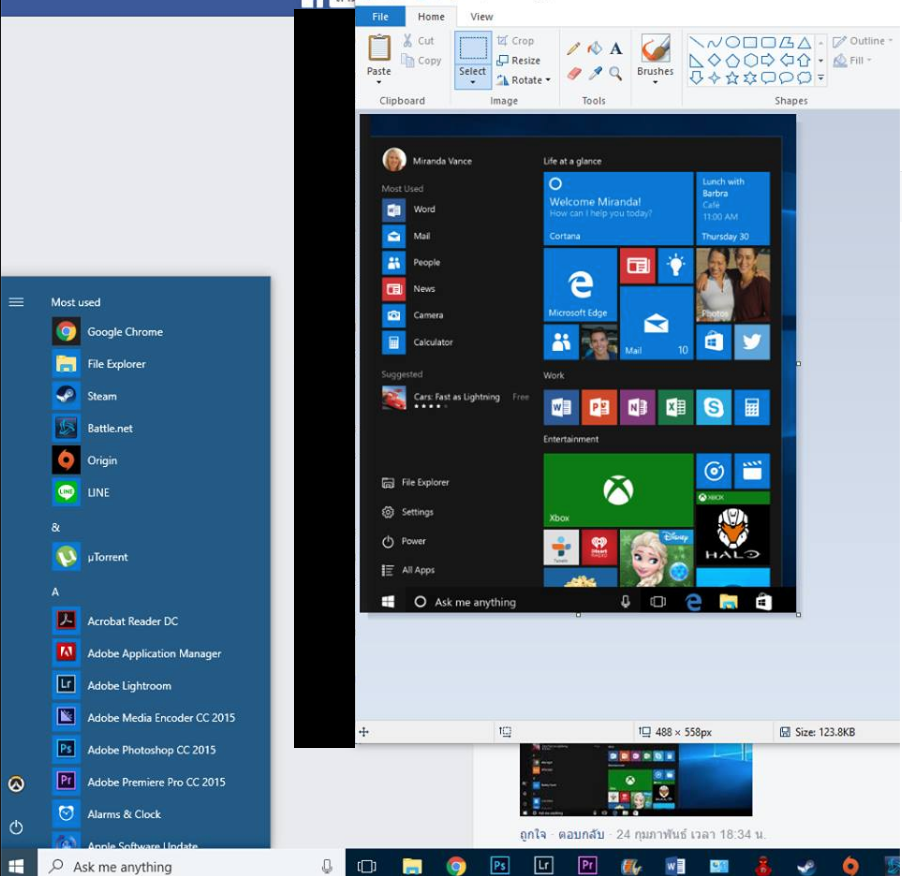Viewport: 902px width, 876px height.
Task: Open the screenshot thumbnail in the comment
Action: pyautogui.click(x=635, y=781)
